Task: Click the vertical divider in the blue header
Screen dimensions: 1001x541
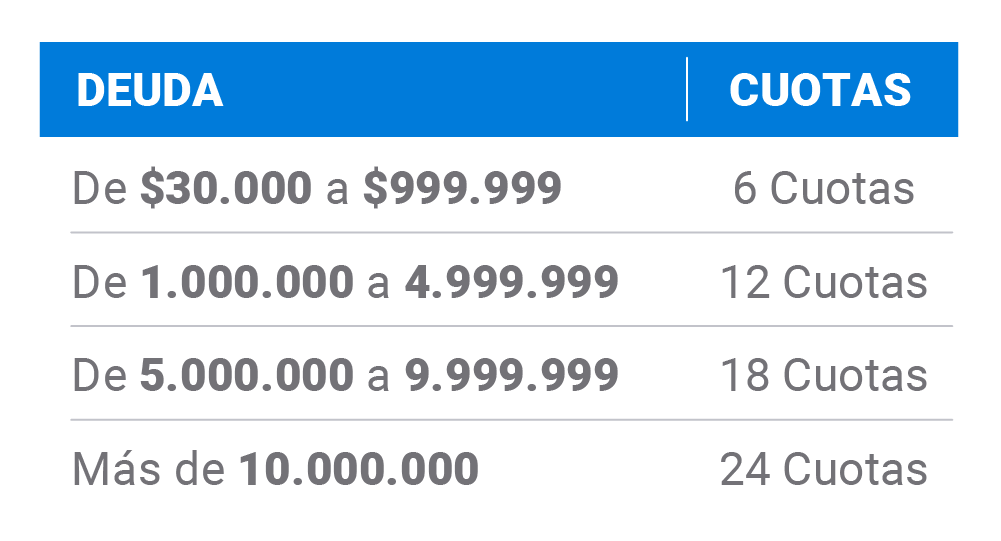Action: [x=687, y=90]
